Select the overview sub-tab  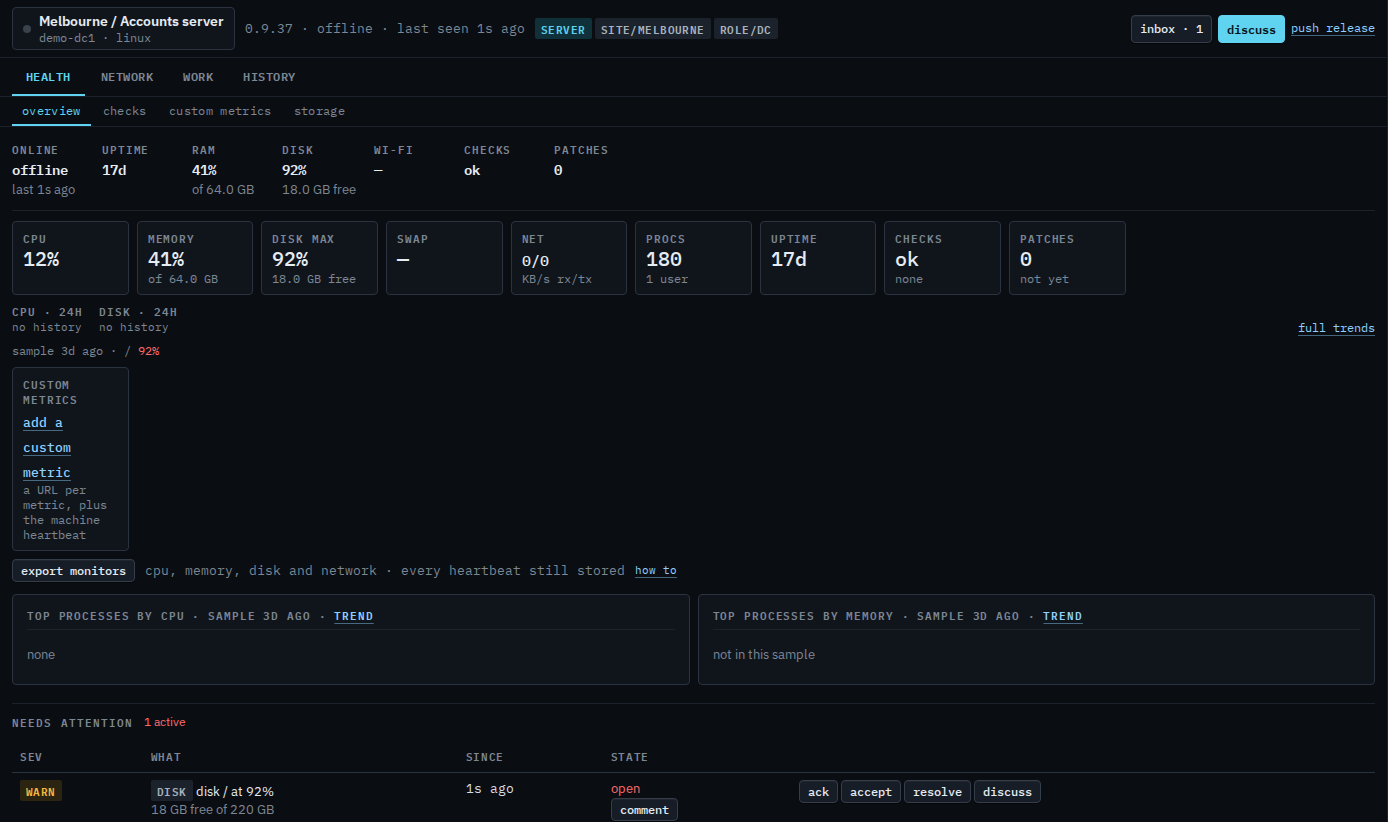tap(51, 111)
